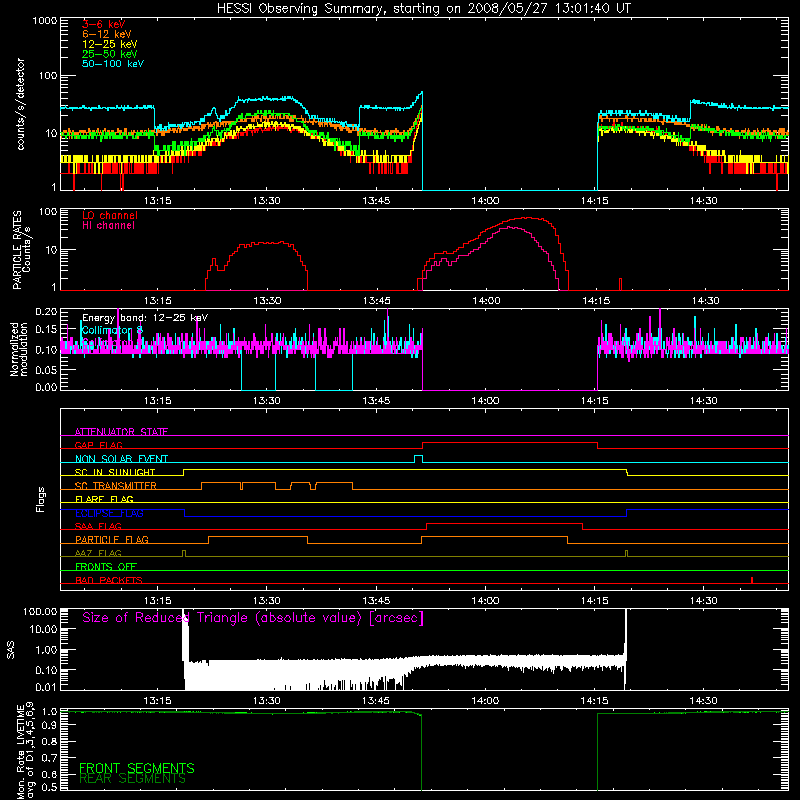The image size is (800, 800).
Task: Click the counts/s/detector axis label
Action: 20,104
